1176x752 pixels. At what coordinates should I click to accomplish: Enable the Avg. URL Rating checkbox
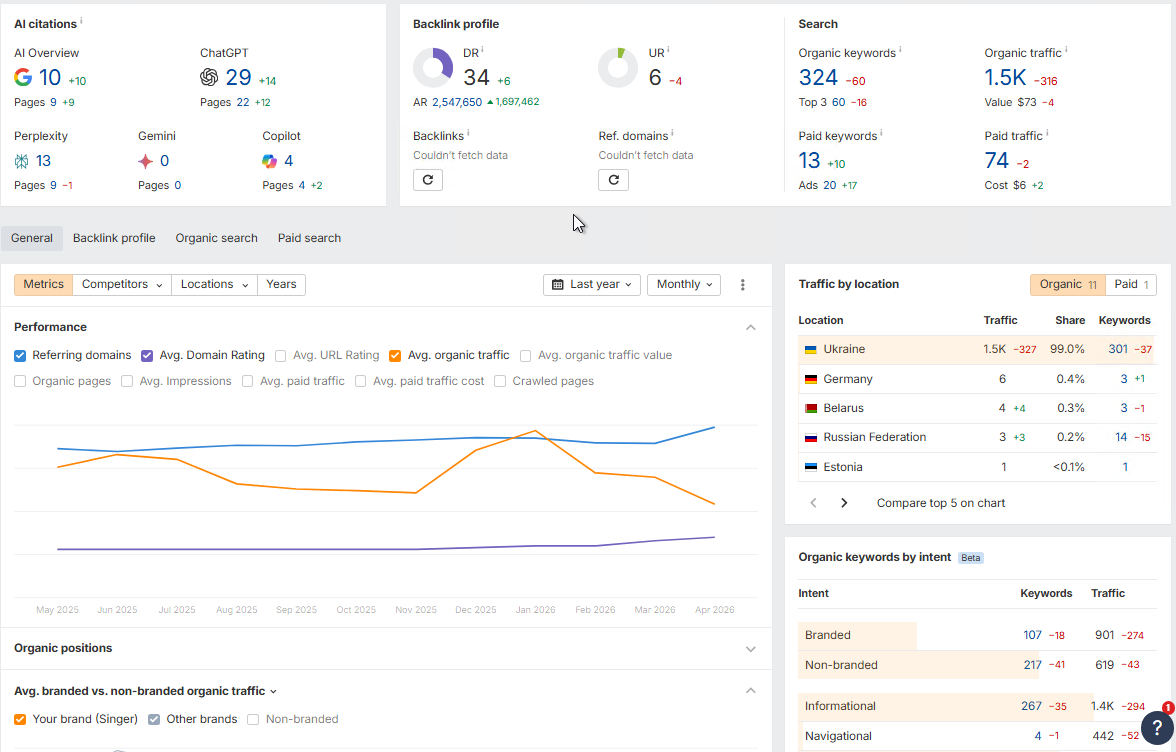point(281,355)
